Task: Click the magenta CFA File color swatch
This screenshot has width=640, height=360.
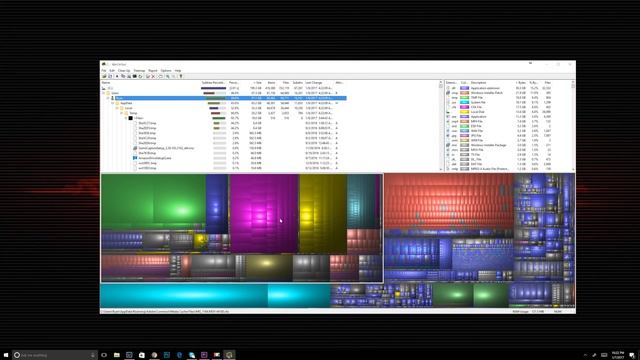Action: [464, 107]
